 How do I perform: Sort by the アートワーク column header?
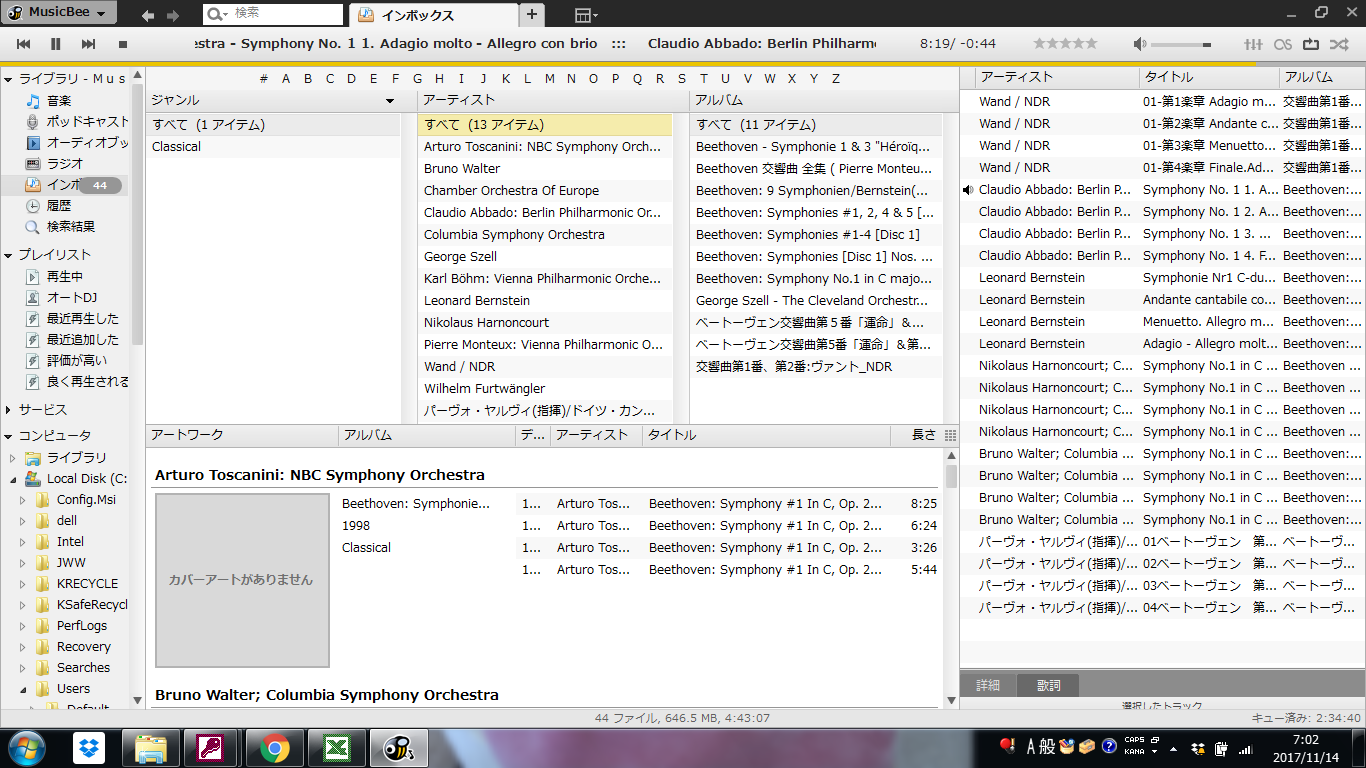click(x=242, y=435)
